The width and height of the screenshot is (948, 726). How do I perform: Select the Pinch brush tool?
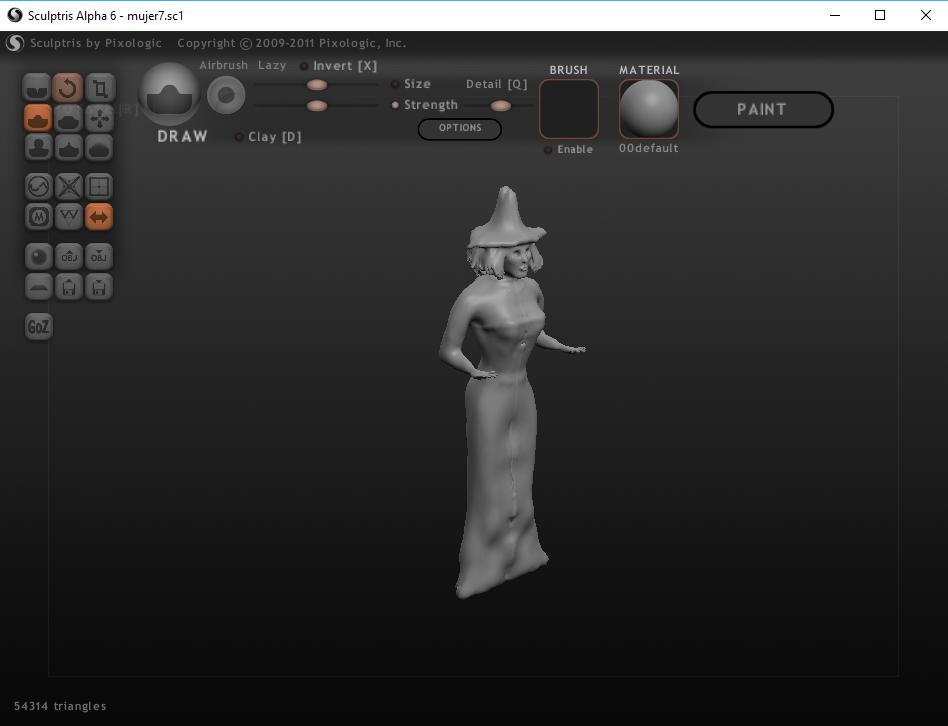click(x=69, y=147)
